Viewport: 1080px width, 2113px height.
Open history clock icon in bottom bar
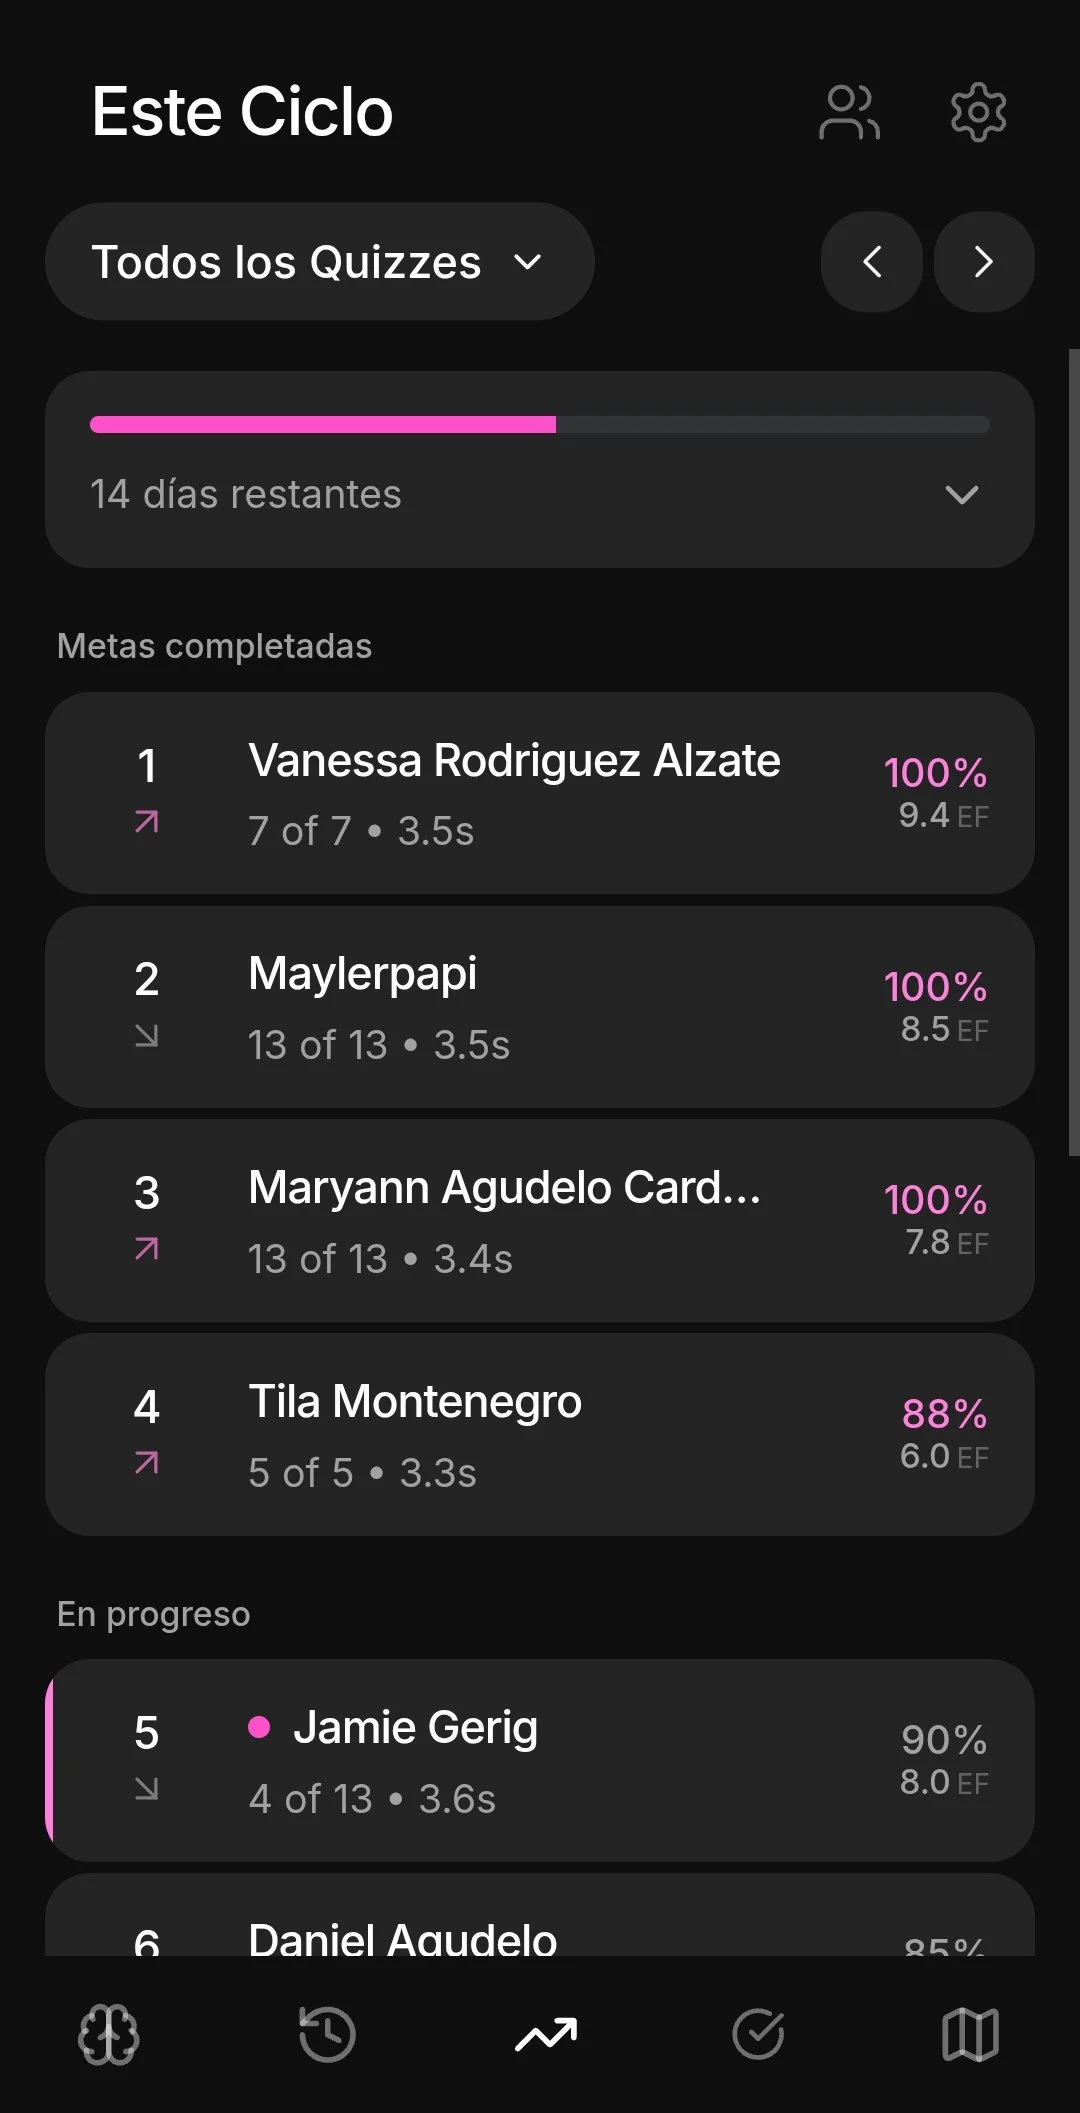point(327,2035)
